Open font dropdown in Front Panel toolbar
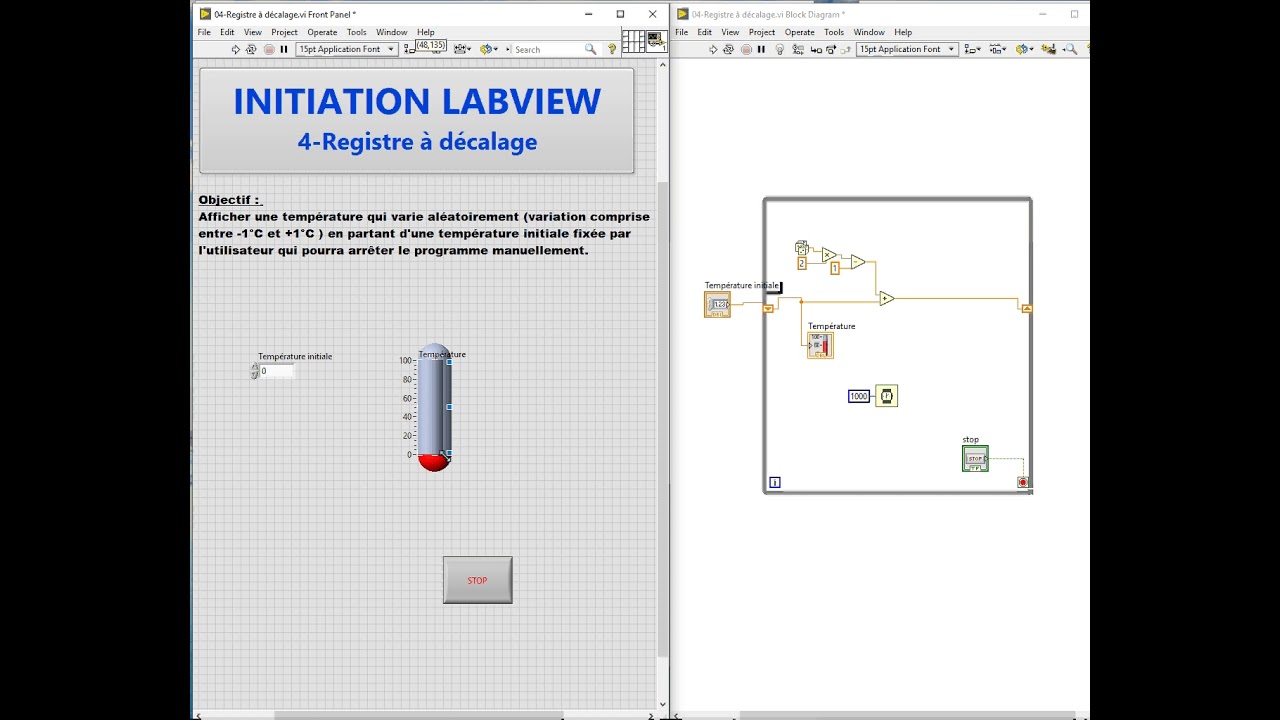This screenshot has width=1280, height=720. pos(347,49)
